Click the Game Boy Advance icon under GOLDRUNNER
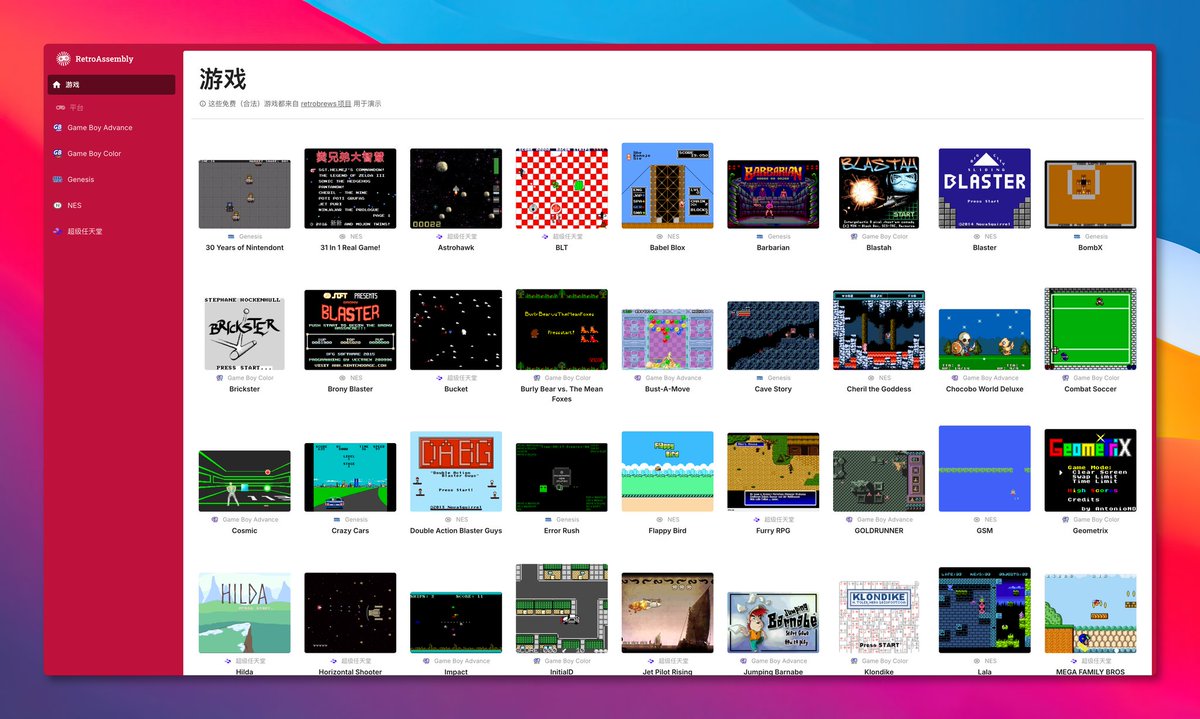This screenshot has height=719, width=1200. 849,519
